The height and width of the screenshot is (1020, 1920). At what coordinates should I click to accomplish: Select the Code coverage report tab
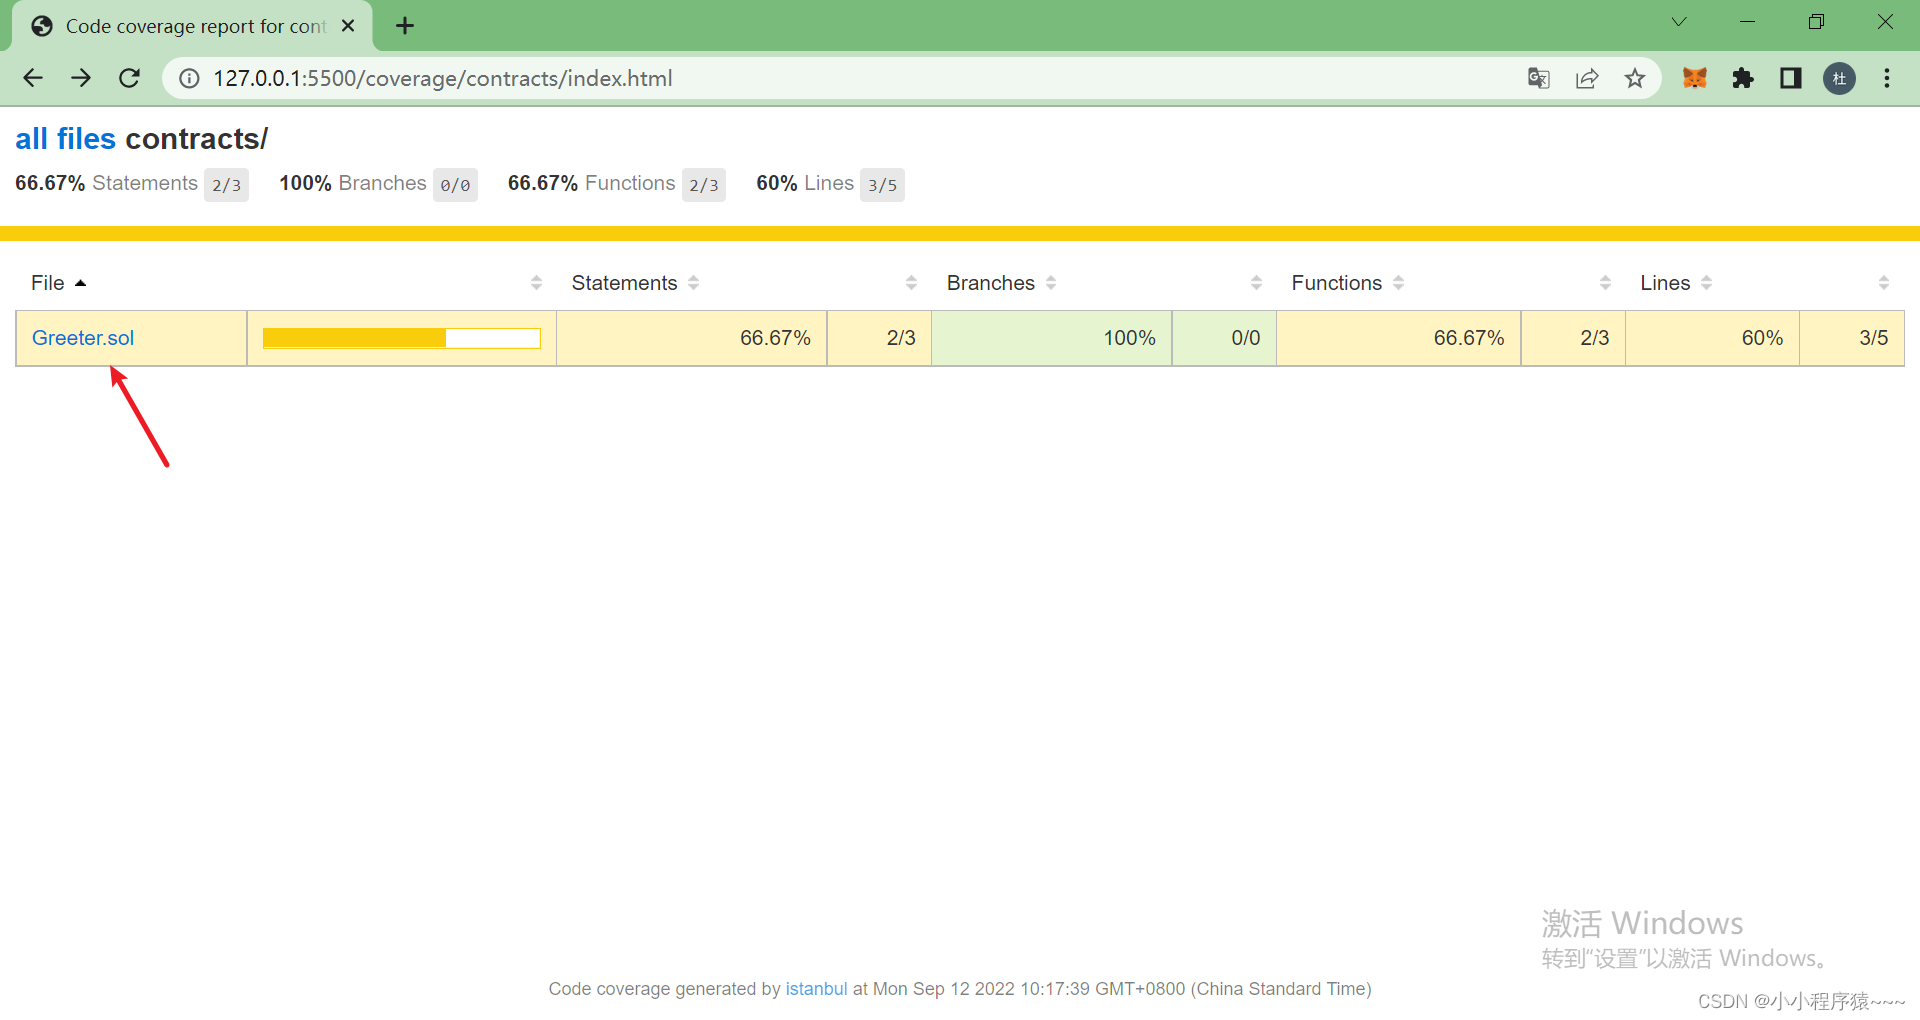point(192,26)
